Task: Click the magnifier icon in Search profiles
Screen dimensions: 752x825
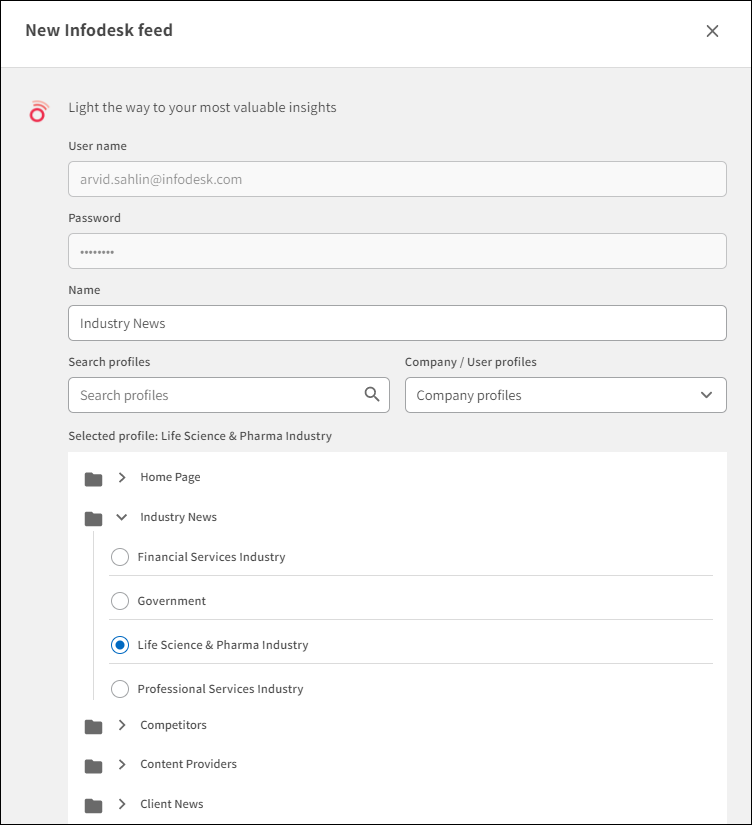Action: (x=374, y=394)
